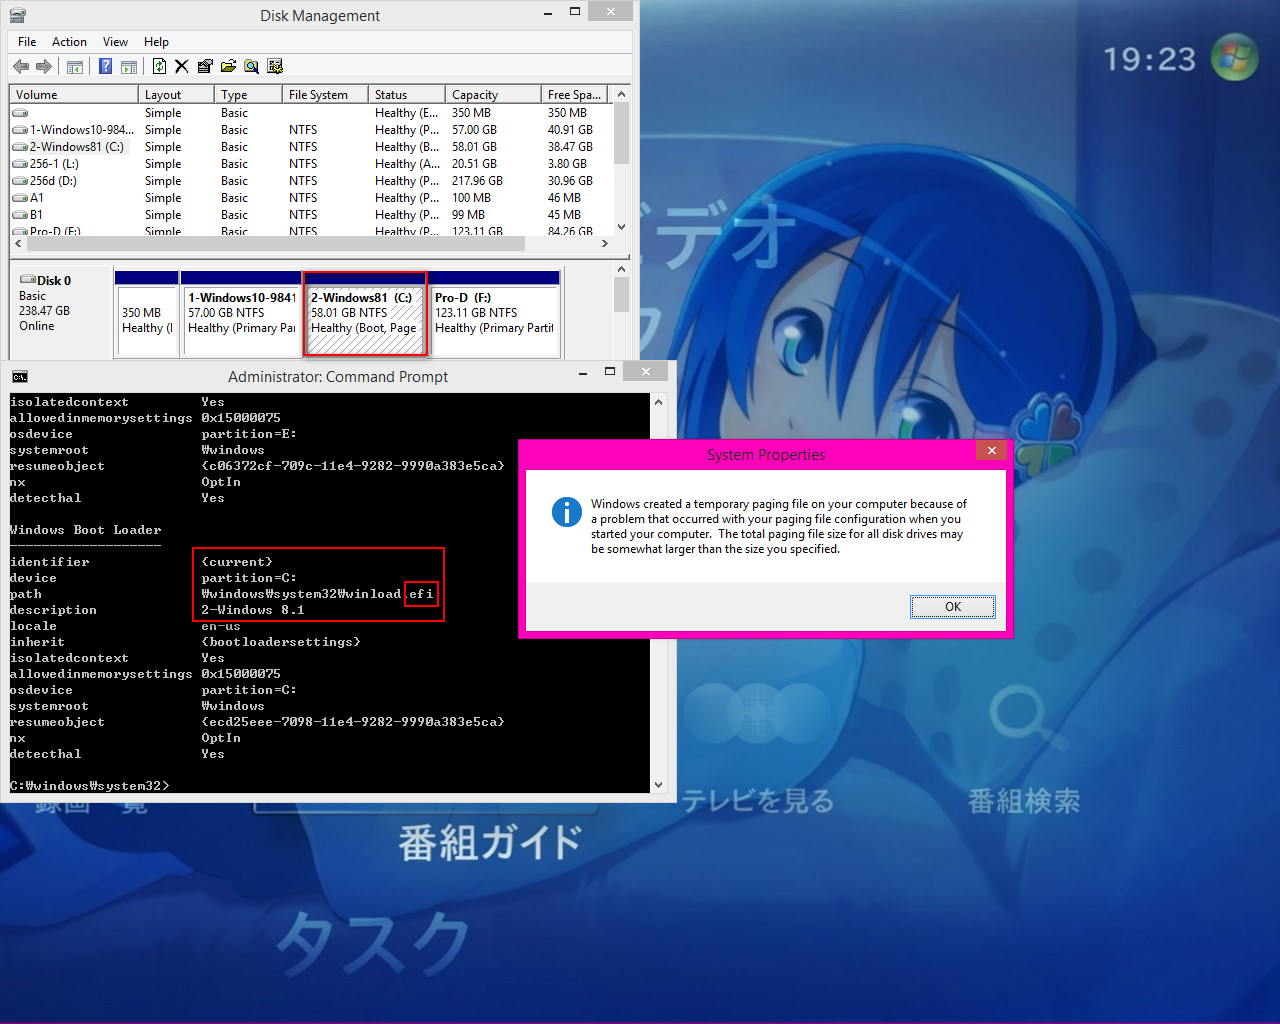The image size is (1280, 1024).
Task: Sort by File System column header
Action: click(323, 95)
